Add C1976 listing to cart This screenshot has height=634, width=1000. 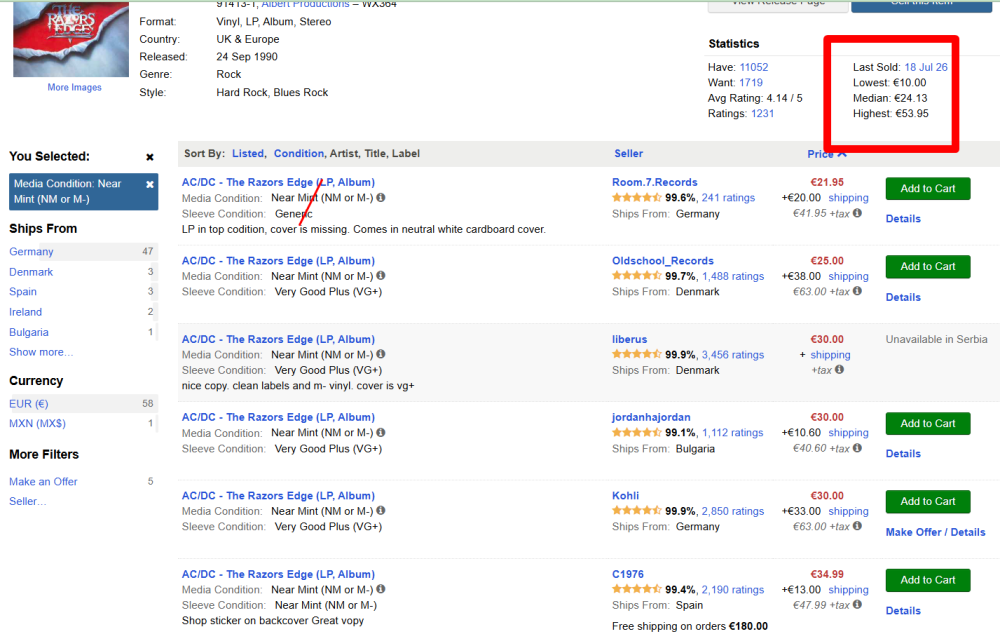click(x=928, y=580)
